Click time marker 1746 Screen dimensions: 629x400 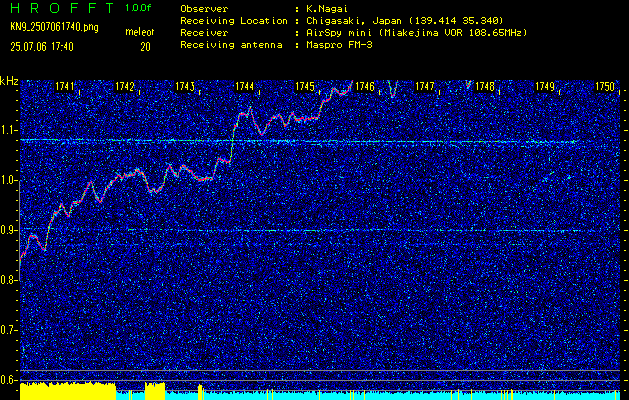tap(365, 86)
